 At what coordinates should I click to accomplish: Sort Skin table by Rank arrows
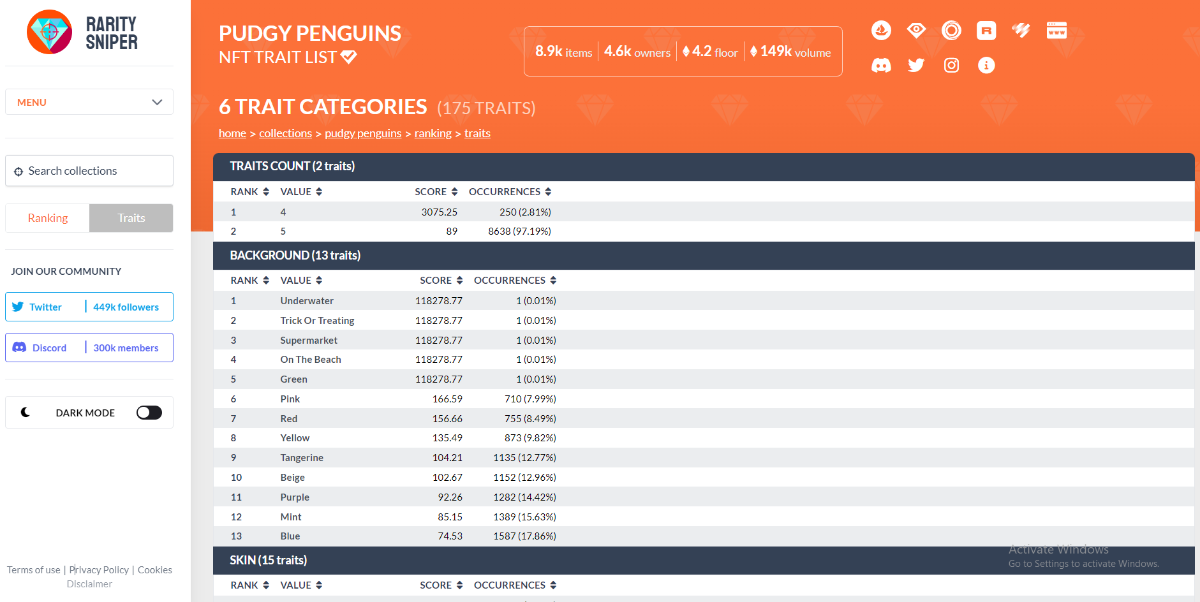(265, 585)
